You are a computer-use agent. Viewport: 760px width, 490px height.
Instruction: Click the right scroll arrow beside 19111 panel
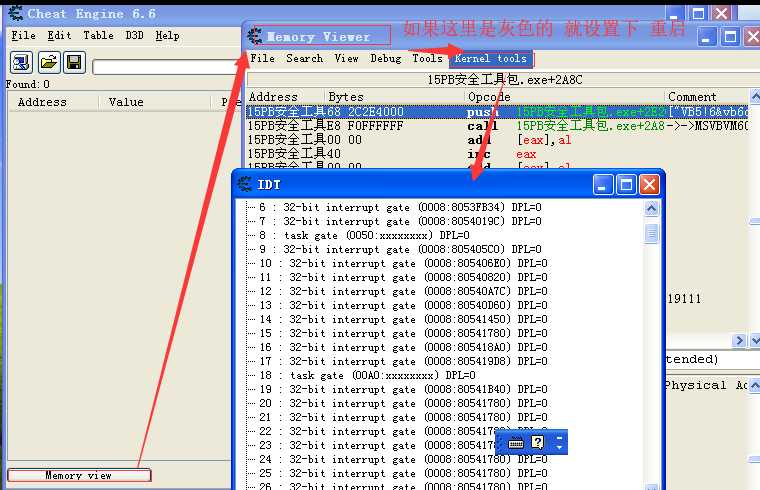(739, 341)
